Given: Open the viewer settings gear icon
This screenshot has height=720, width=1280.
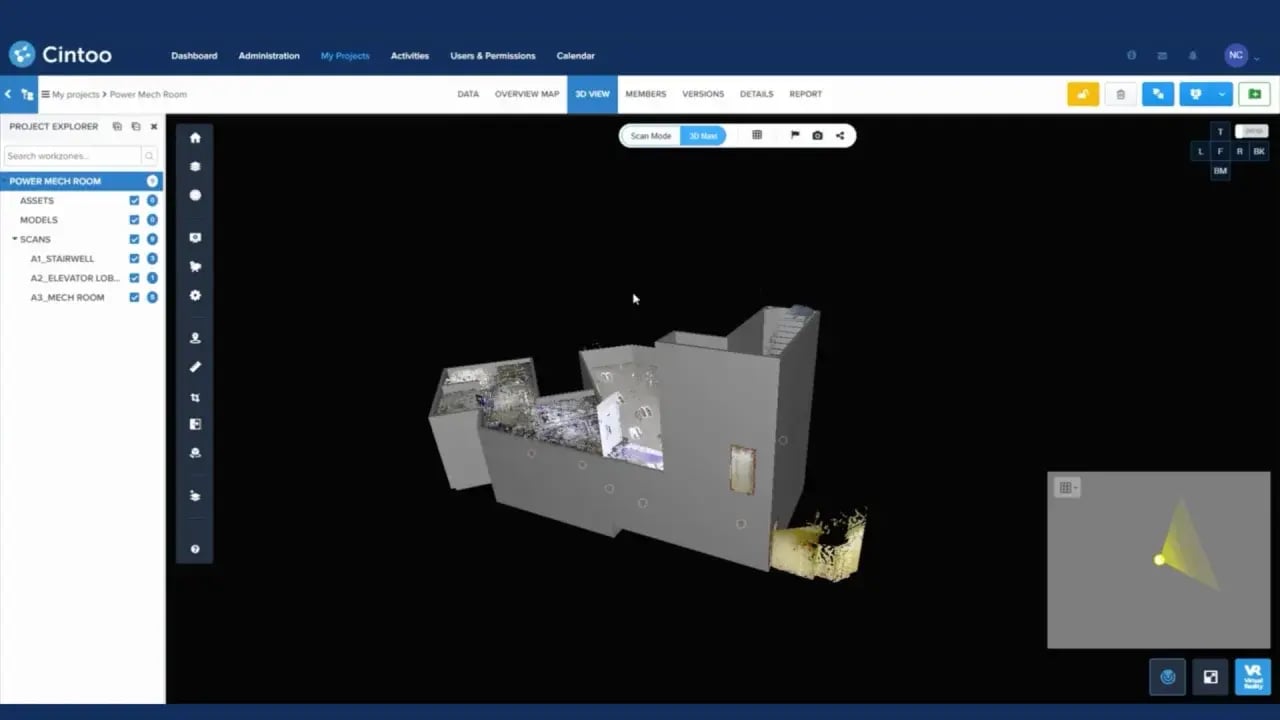Looking at the screenshot, I should pos(195,296).
